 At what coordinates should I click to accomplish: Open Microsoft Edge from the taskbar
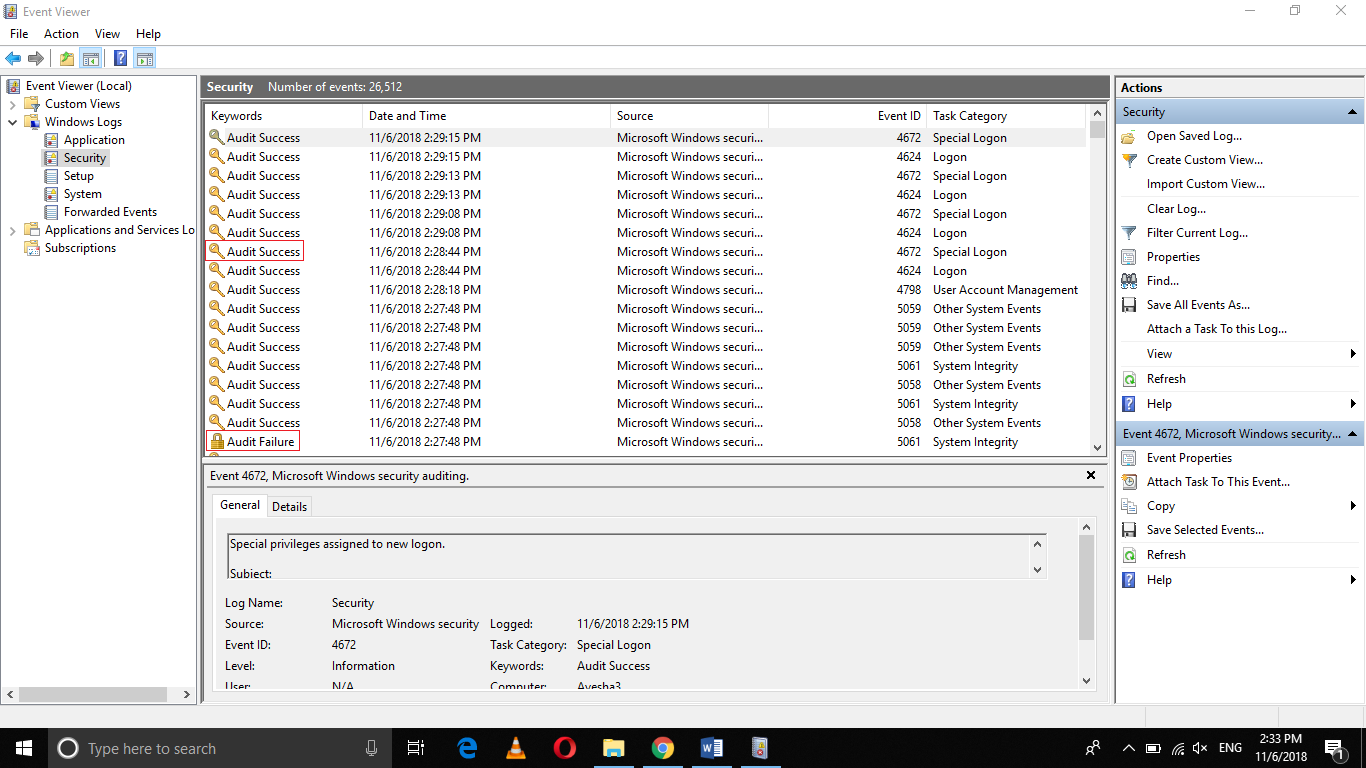click(467, 748)
